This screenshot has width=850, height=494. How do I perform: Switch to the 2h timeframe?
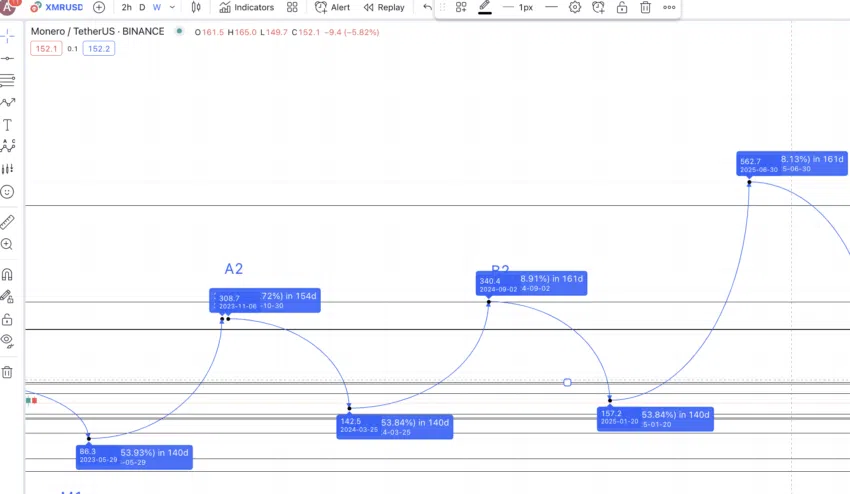pos(126,7)
